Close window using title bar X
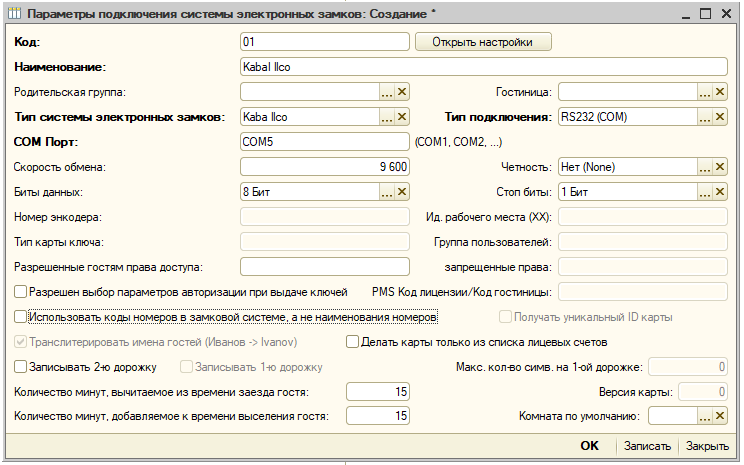This screenshot has height=465, width=744. pyautogui.click(x=726, y=14)
